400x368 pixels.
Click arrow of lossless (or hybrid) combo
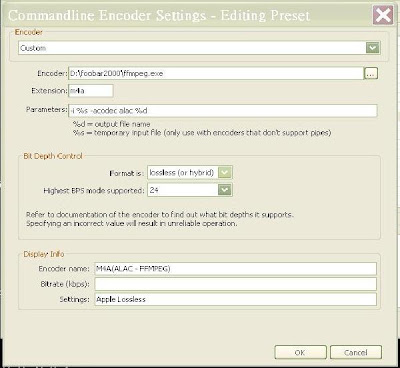[225, 173]
